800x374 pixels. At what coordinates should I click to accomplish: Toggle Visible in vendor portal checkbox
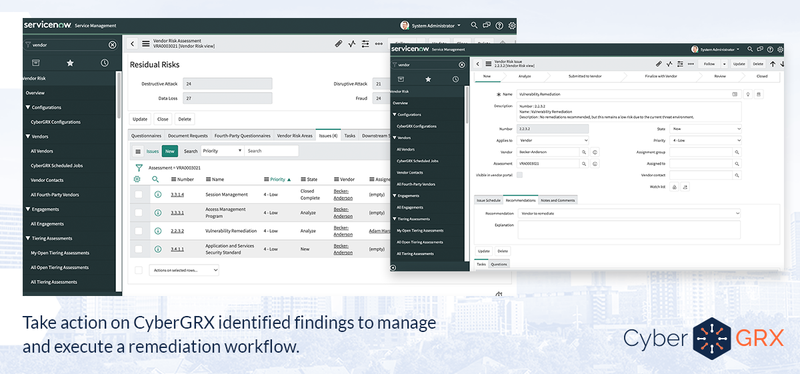click(x=519, y=175)
